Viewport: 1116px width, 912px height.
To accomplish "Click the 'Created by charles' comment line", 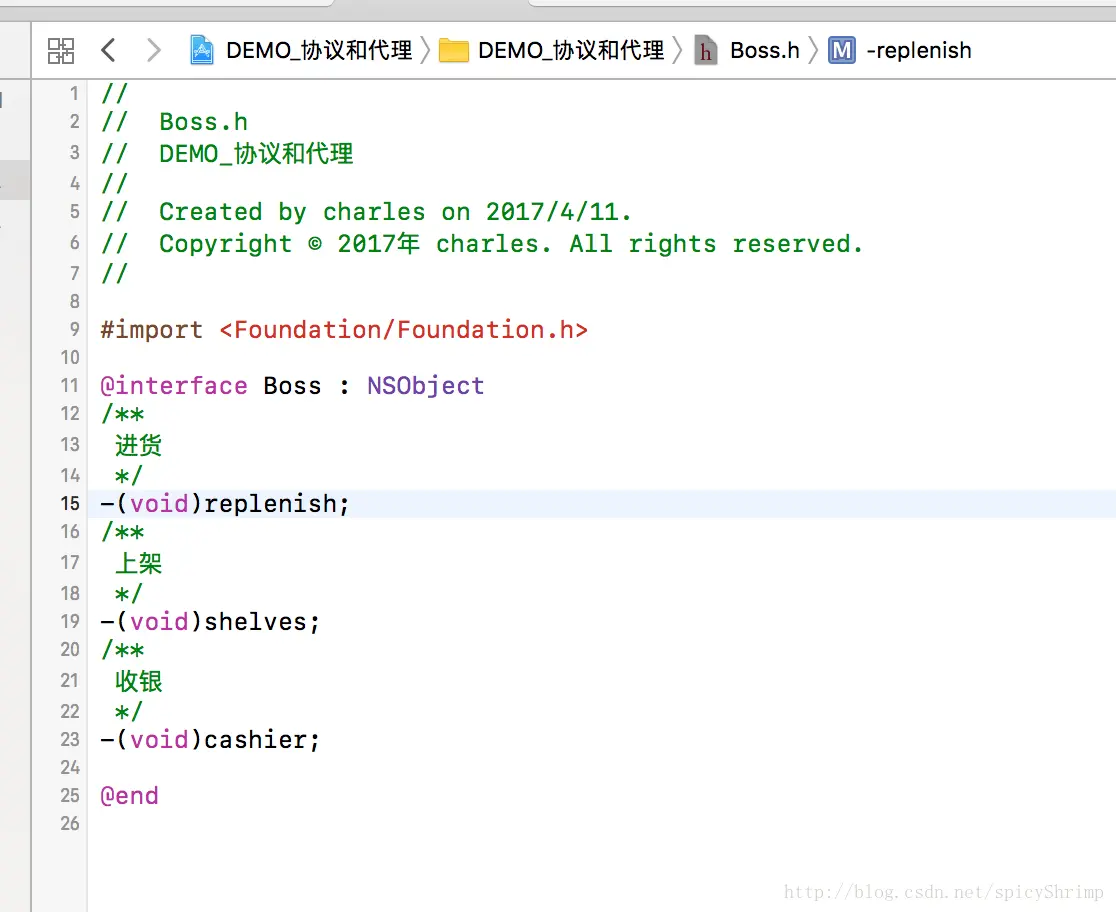I will 366,211.
